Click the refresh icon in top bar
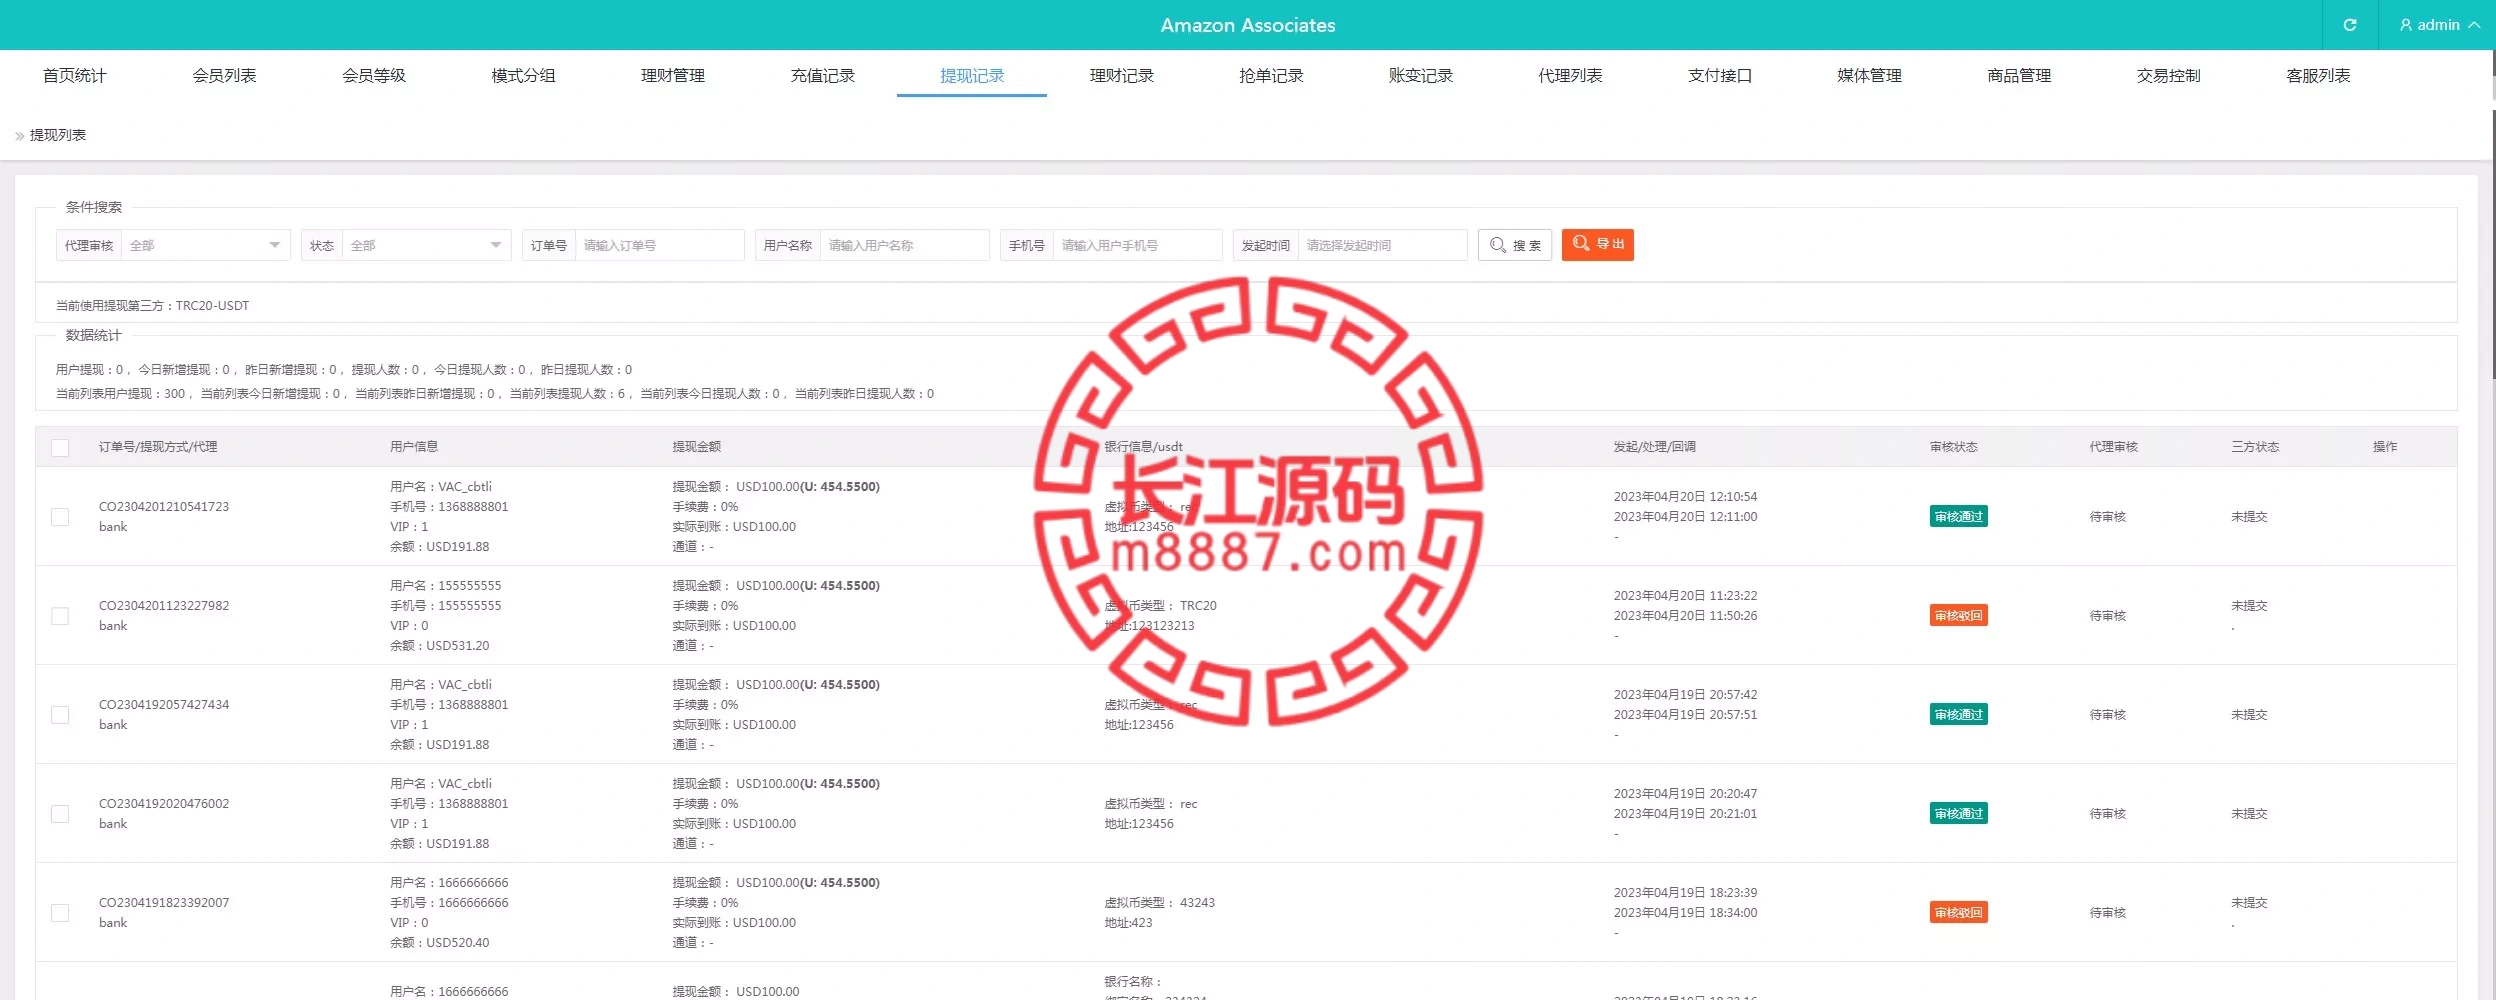 coord(2349,25)
